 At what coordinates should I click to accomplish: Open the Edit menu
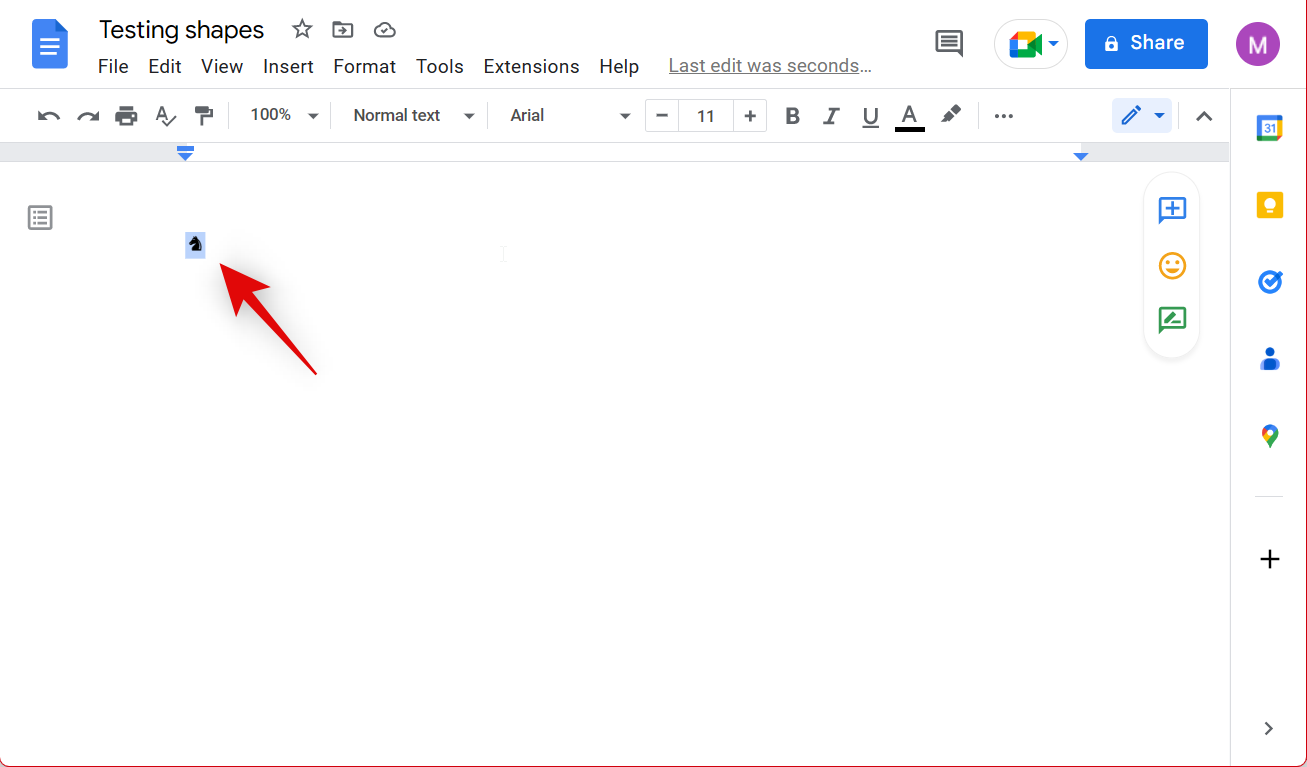coord(165,66)
